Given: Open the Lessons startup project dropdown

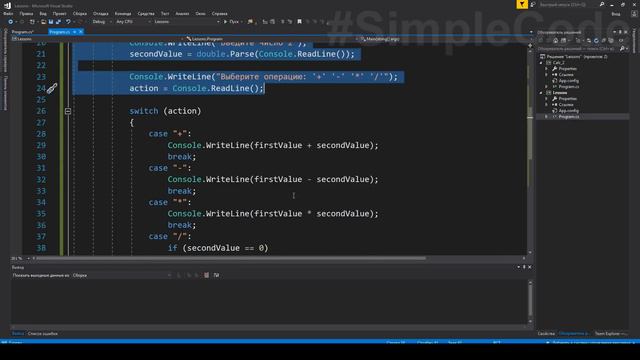Looking at the screenshot, I should click(187, 22).
